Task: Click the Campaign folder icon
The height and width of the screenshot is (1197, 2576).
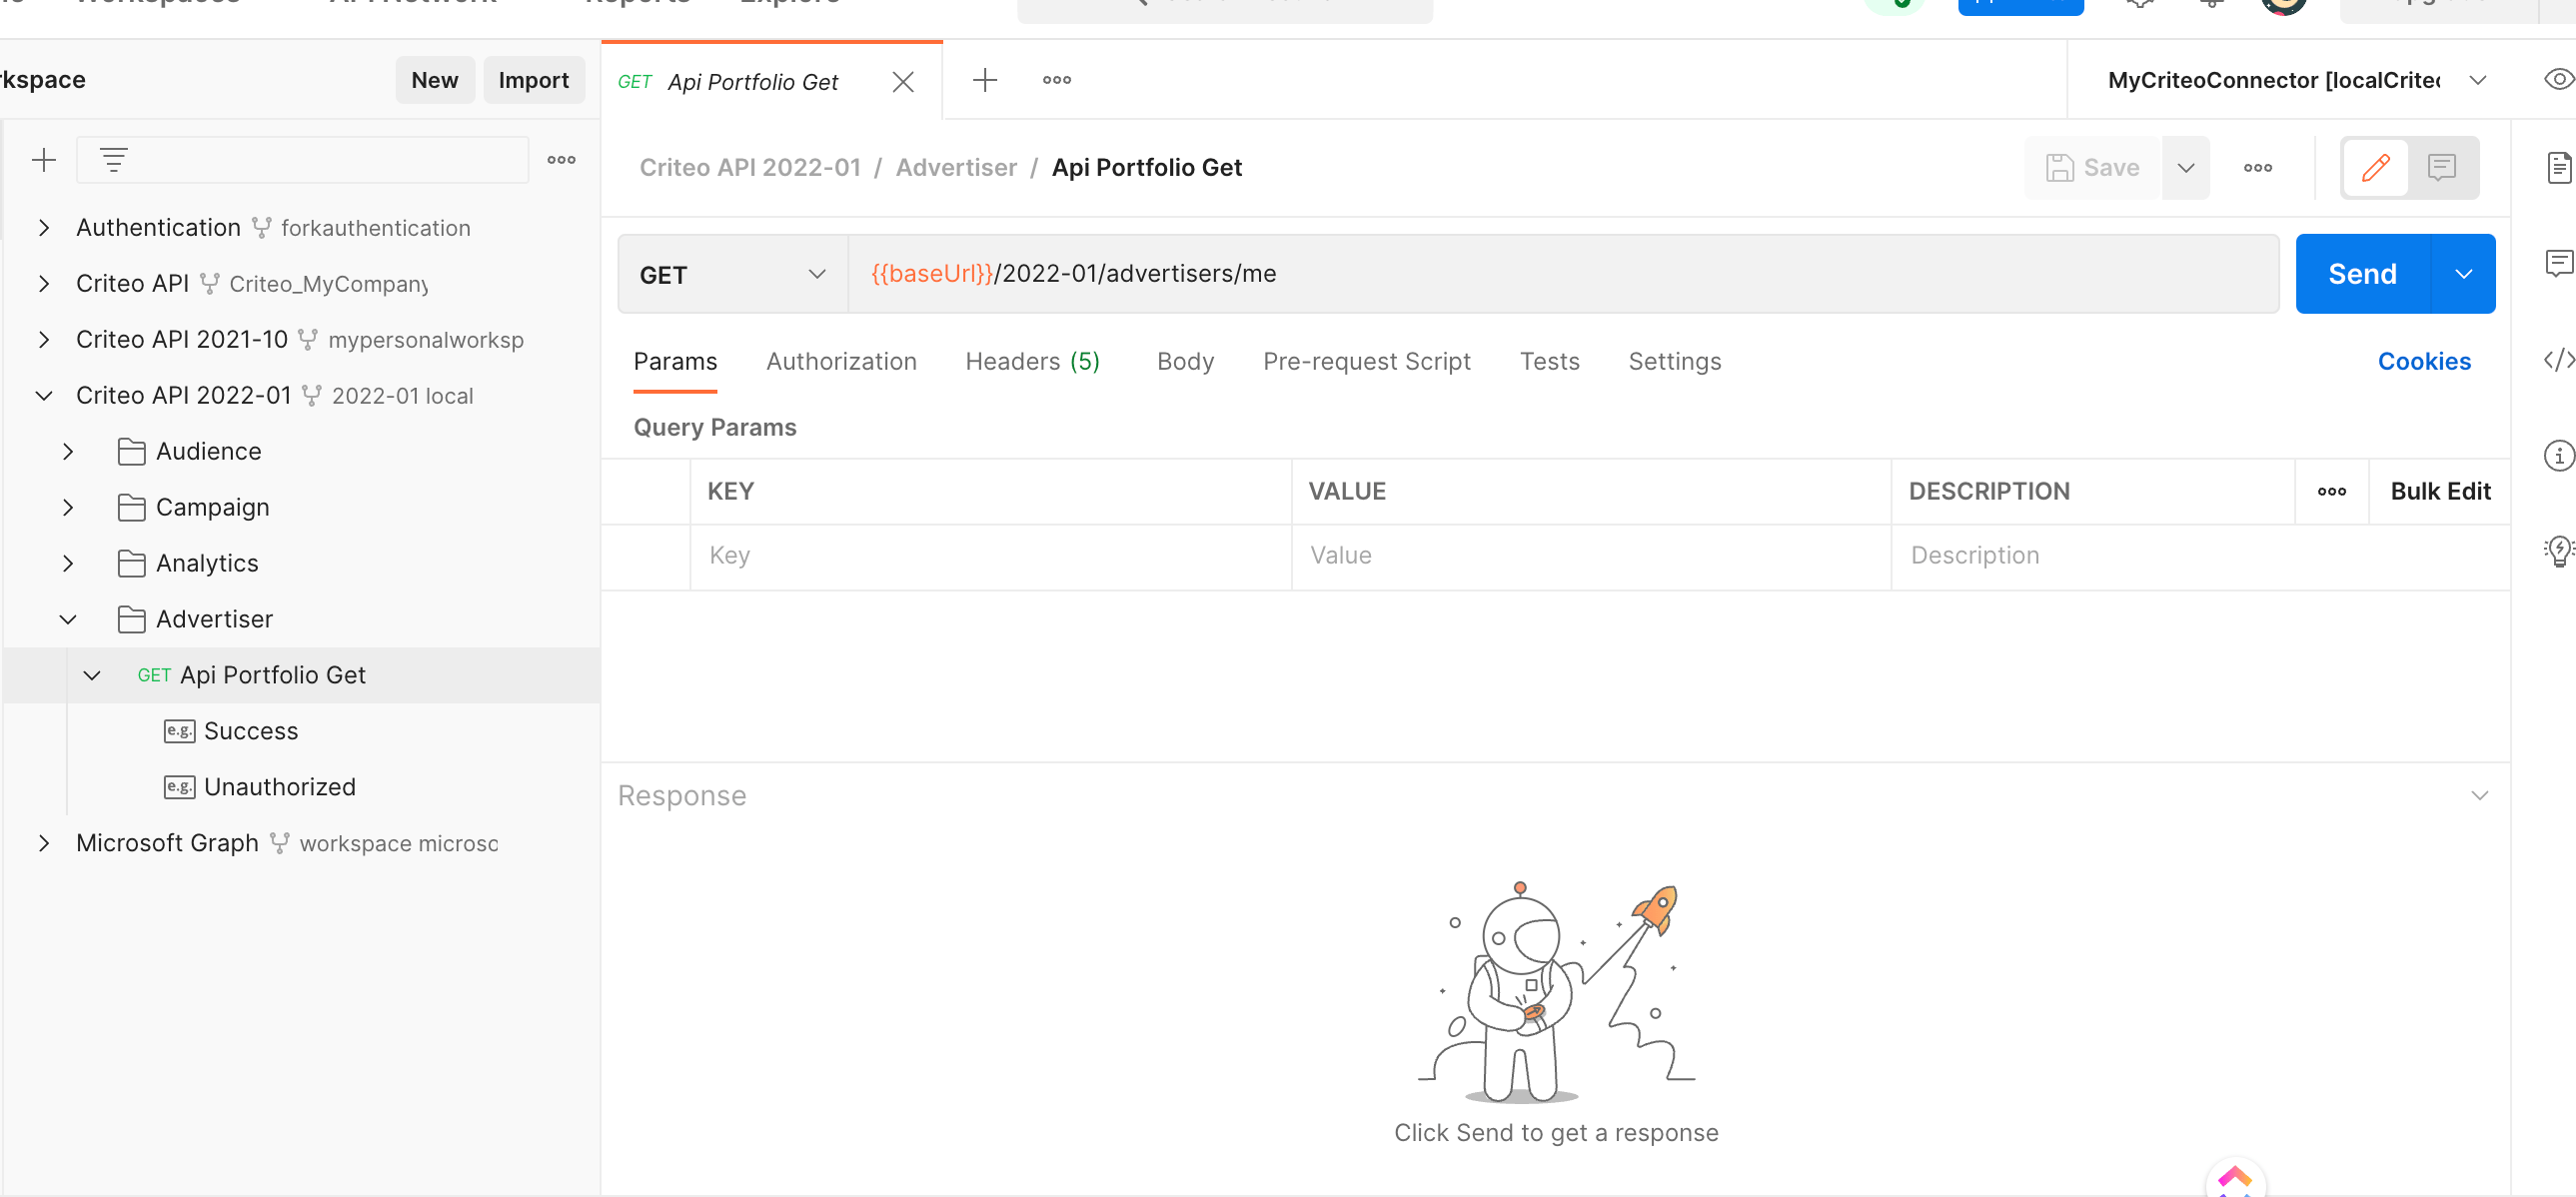Action: point(131,507)
